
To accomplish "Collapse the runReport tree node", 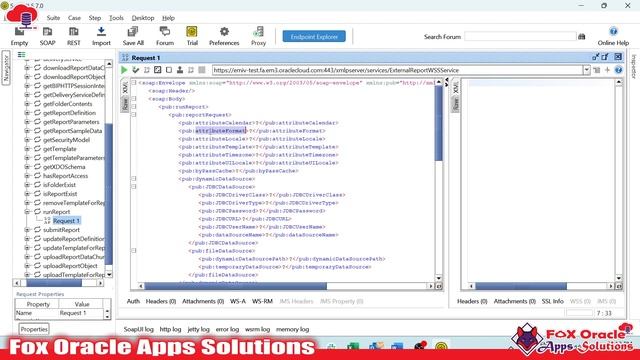I will tap(27, 212).
